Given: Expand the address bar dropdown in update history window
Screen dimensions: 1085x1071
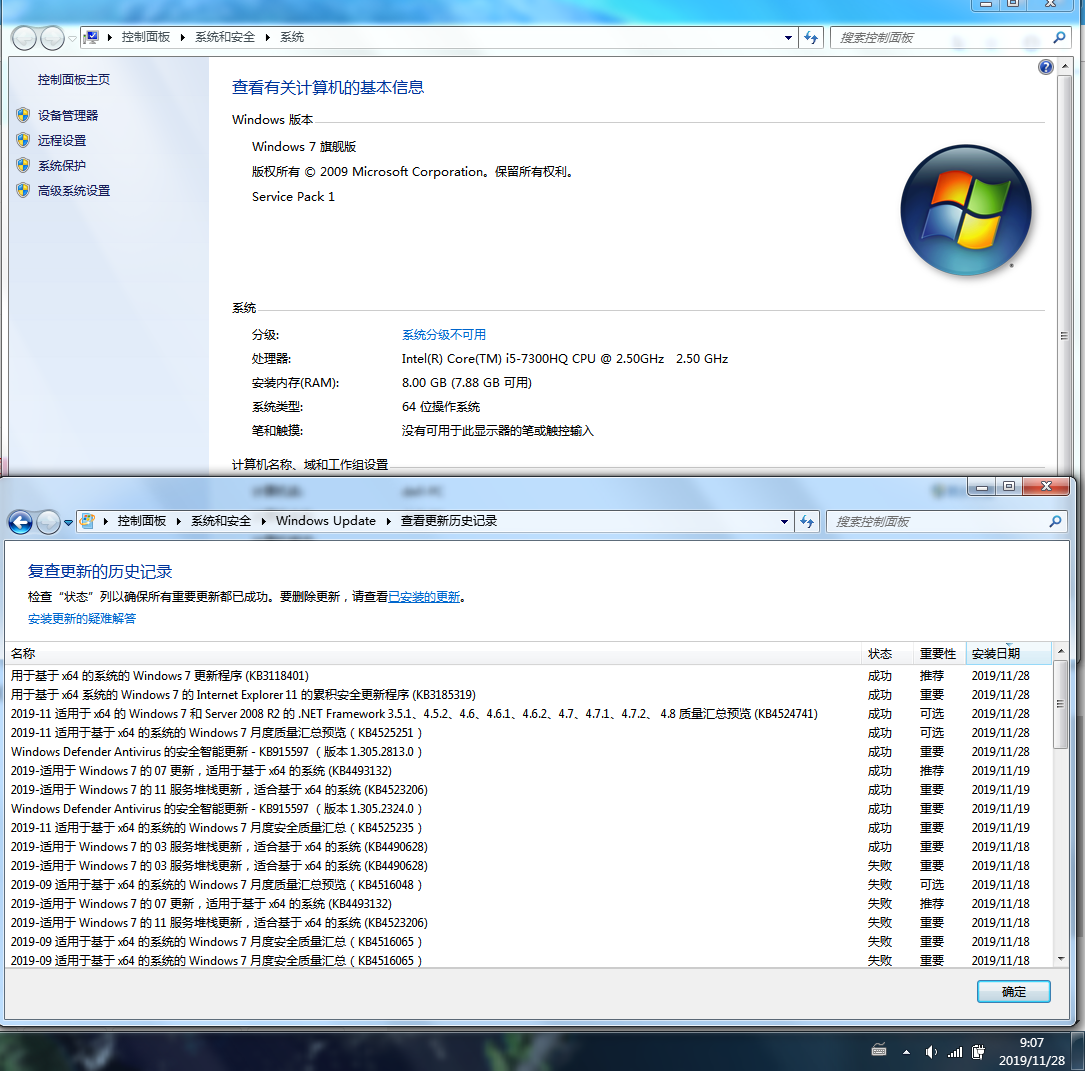Looking at the screenshot, I should coord(784,522).
